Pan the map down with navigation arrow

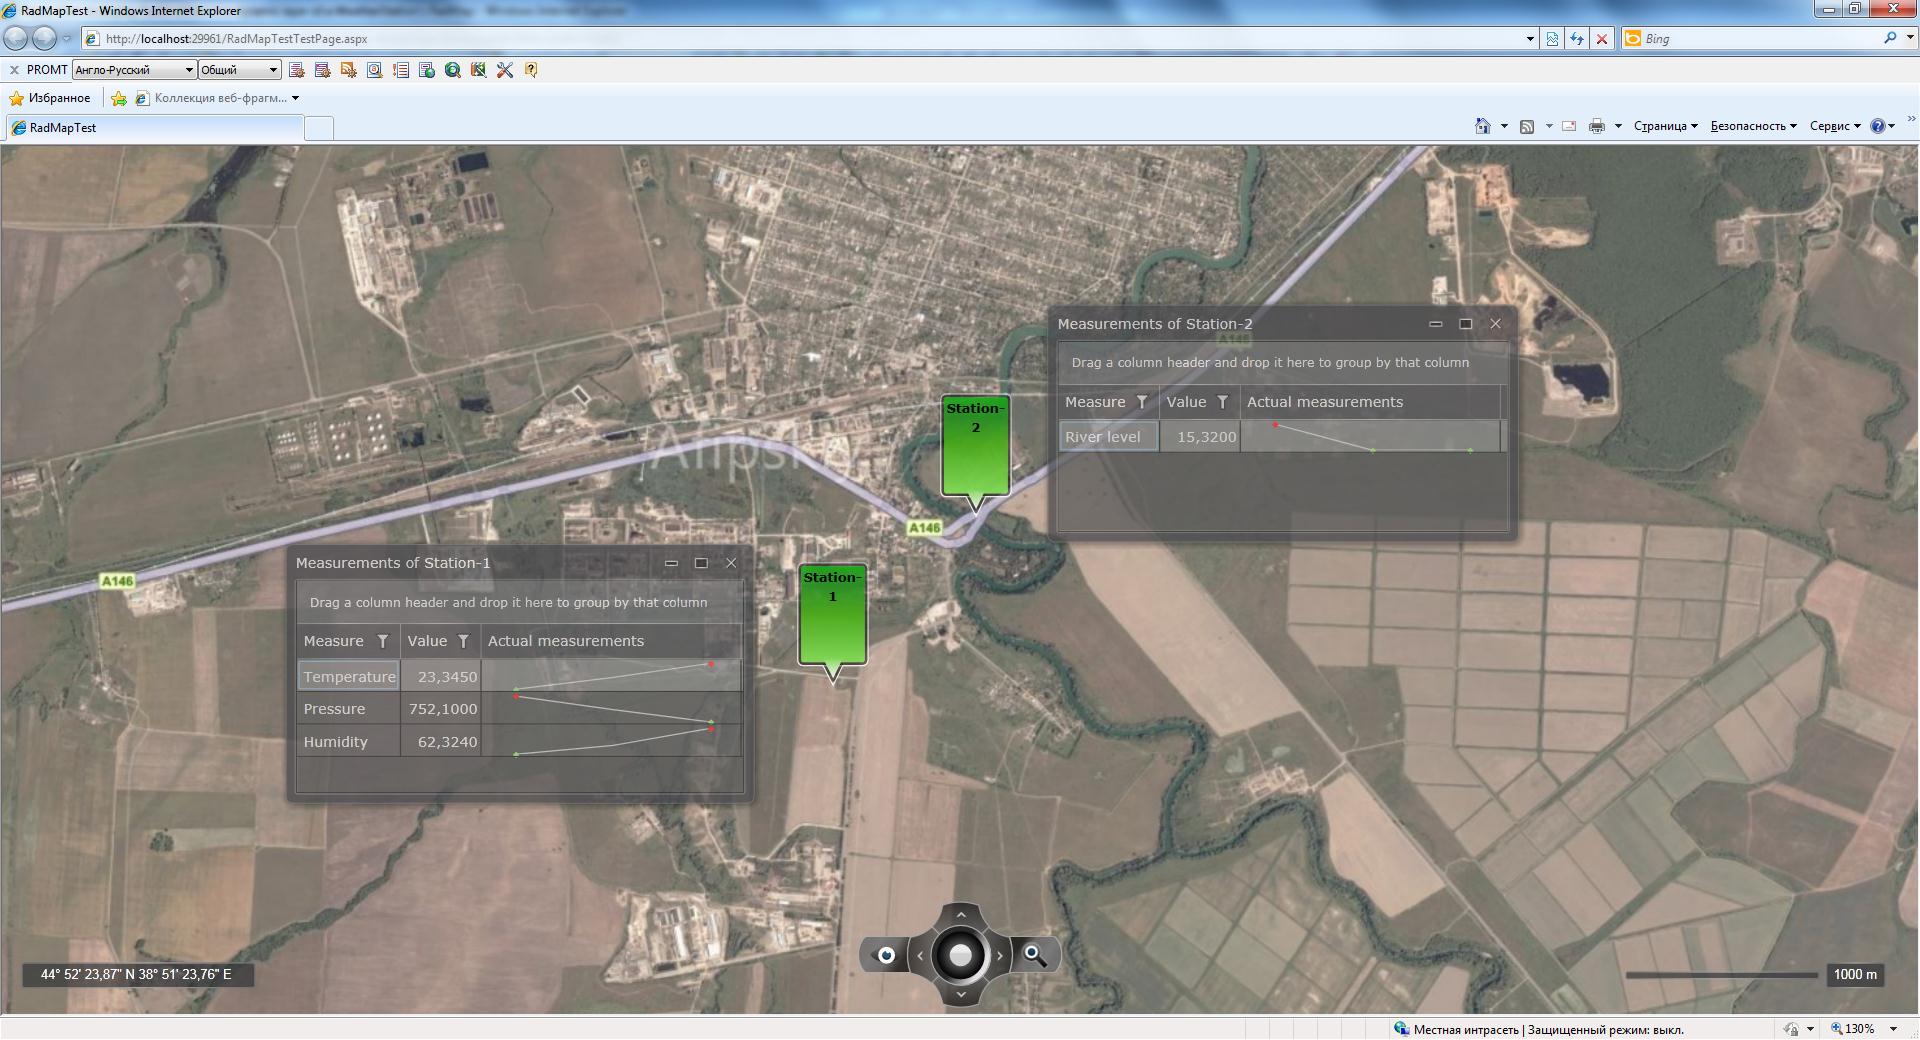coord(961,995)
